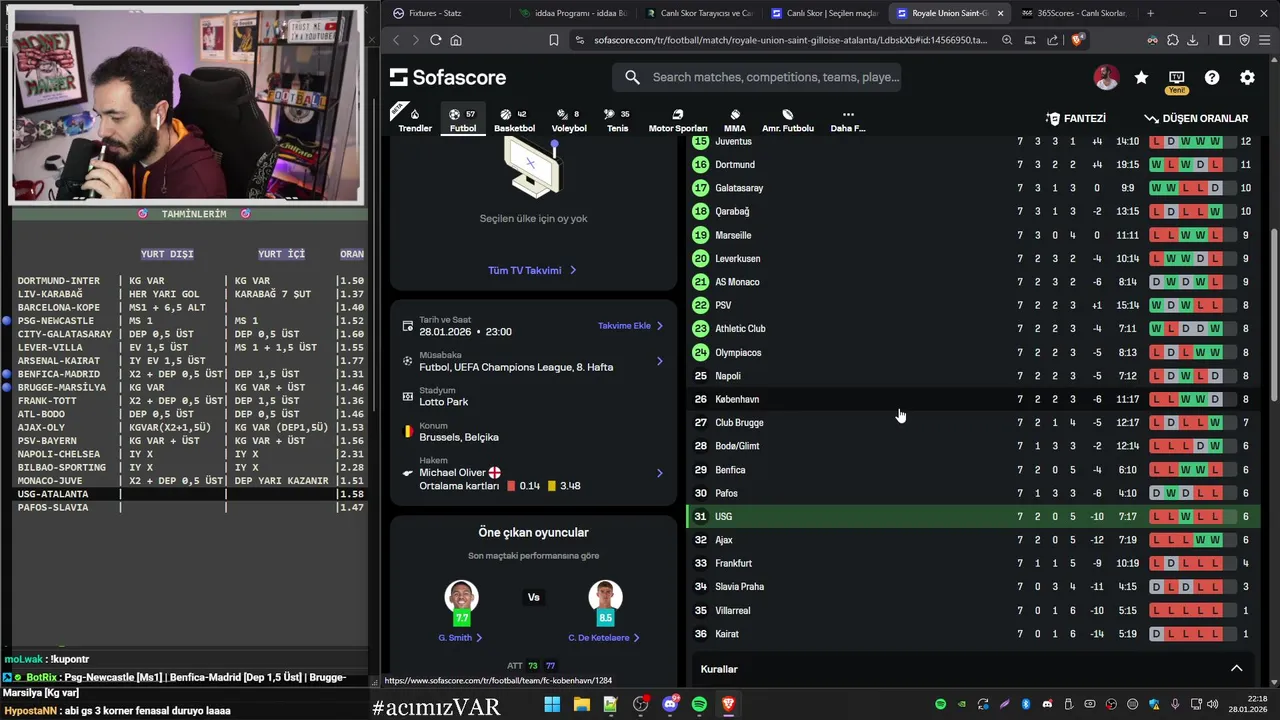Image resolution: width=1280 pixels, height=720 pixels.
Task: Open the C. De Ketelaere player link
Action: [605, 637]
